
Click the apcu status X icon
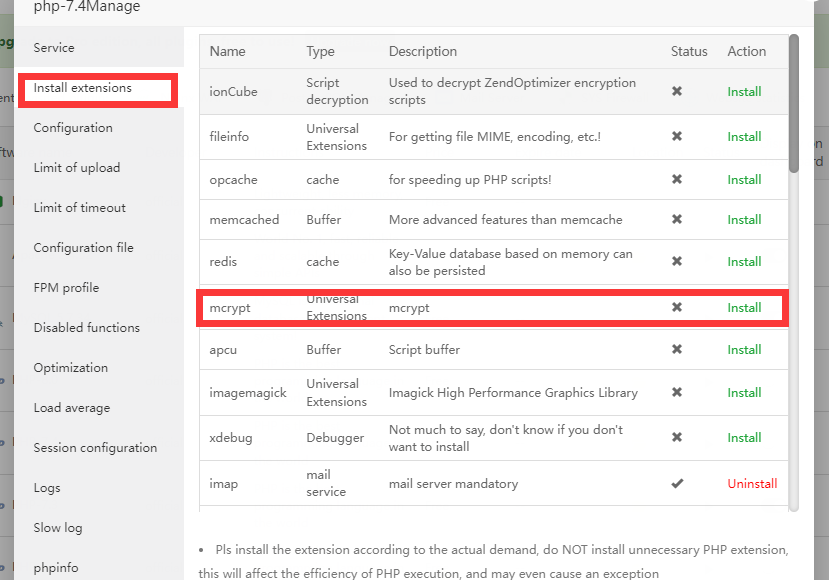(x=677, y=350)
